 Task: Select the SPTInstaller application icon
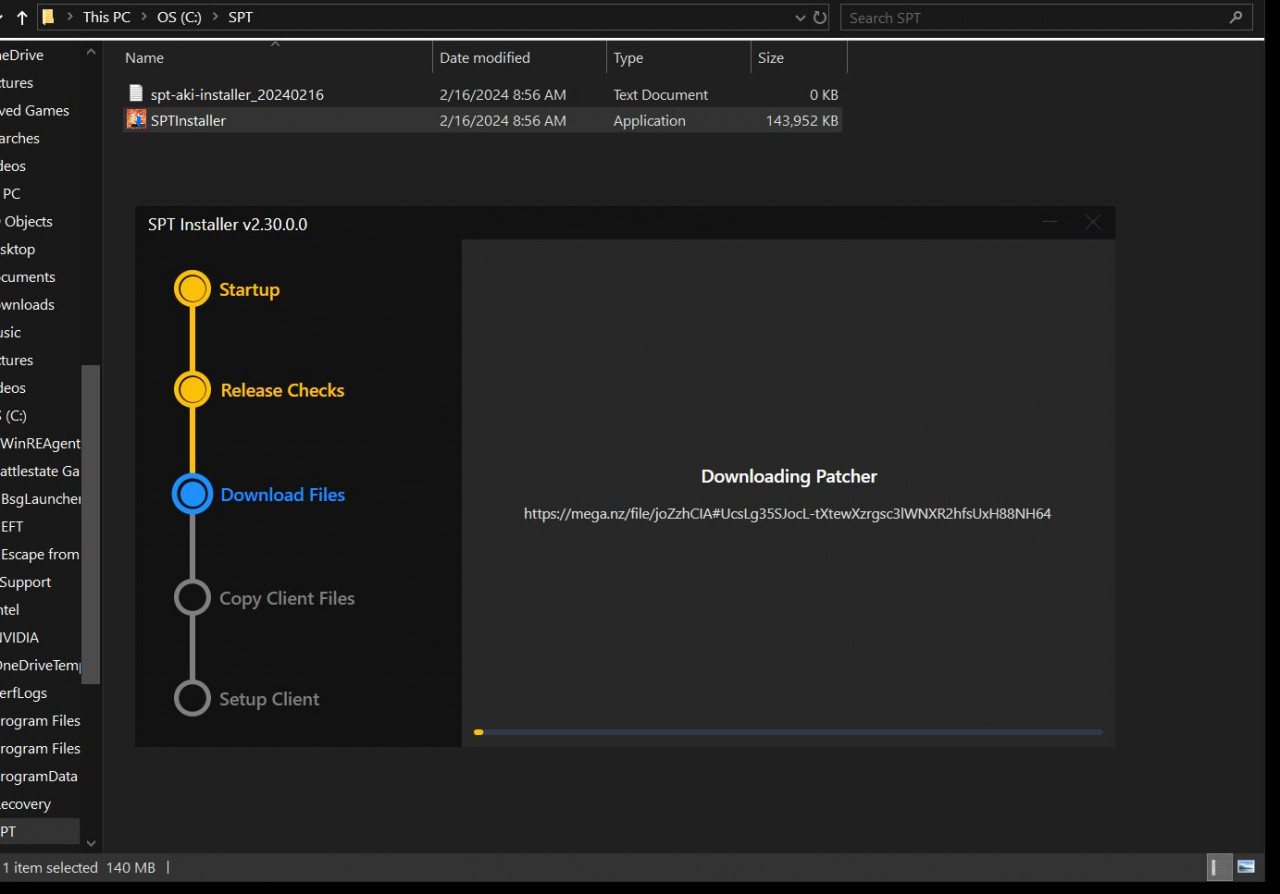136,120
